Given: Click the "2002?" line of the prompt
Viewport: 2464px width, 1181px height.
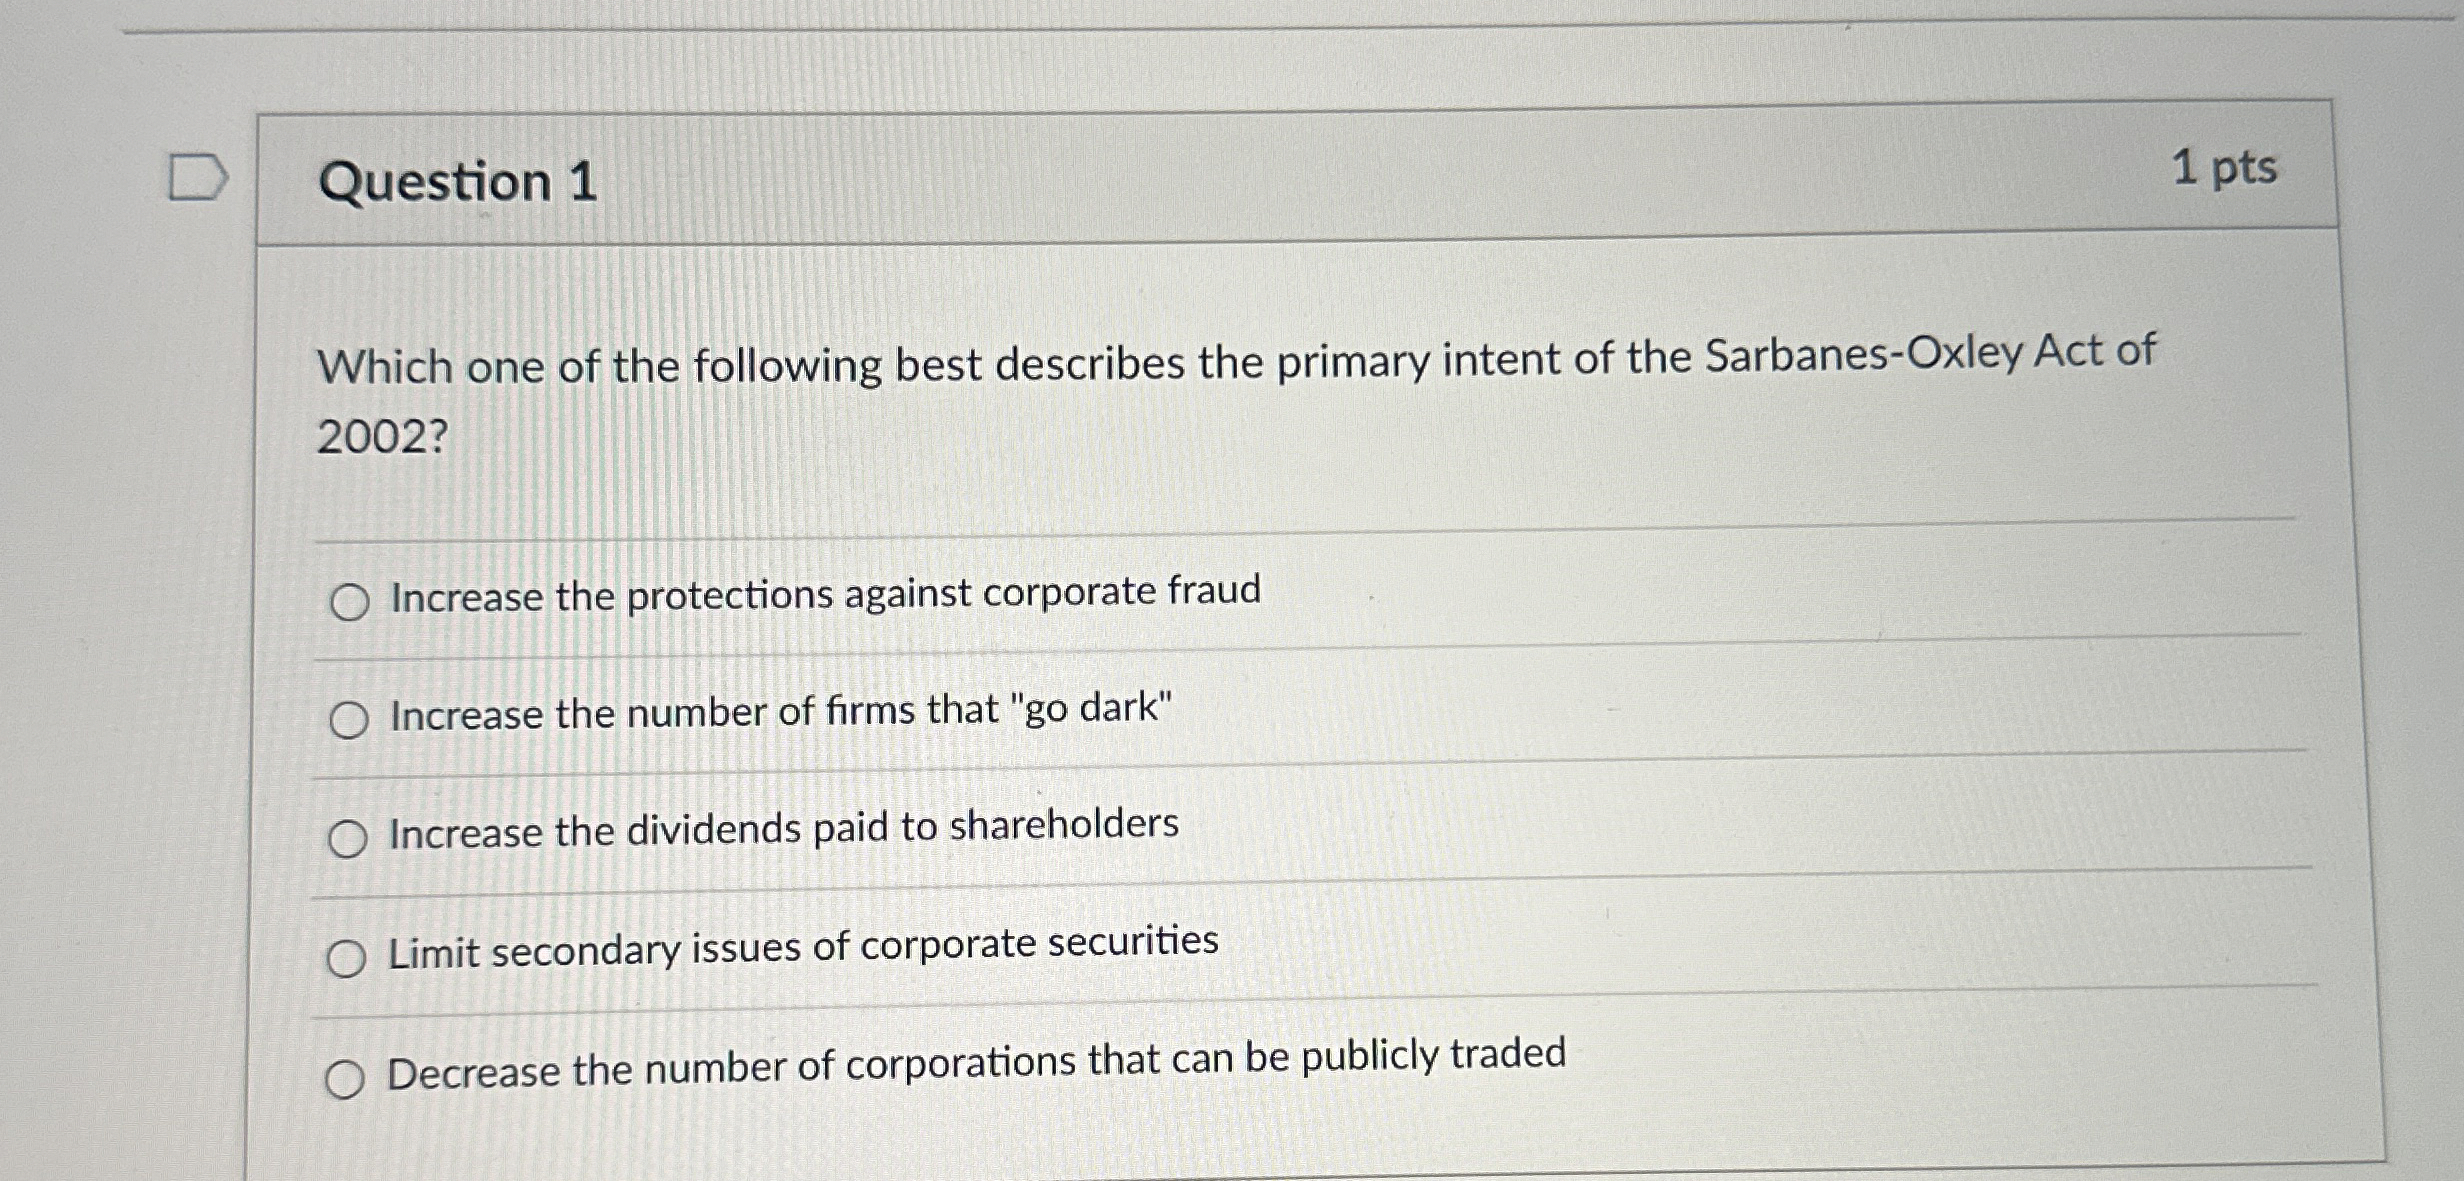Looking at the screenshot, I should (x=383, y=436).
